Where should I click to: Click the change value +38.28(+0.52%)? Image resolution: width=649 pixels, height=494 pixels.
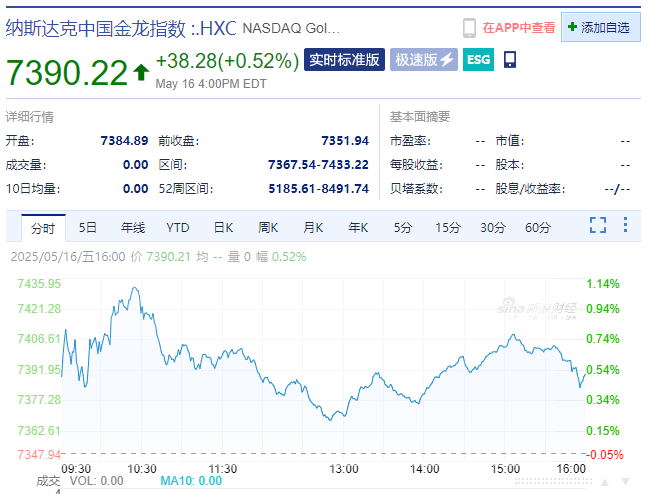click(x=227, y=61)
